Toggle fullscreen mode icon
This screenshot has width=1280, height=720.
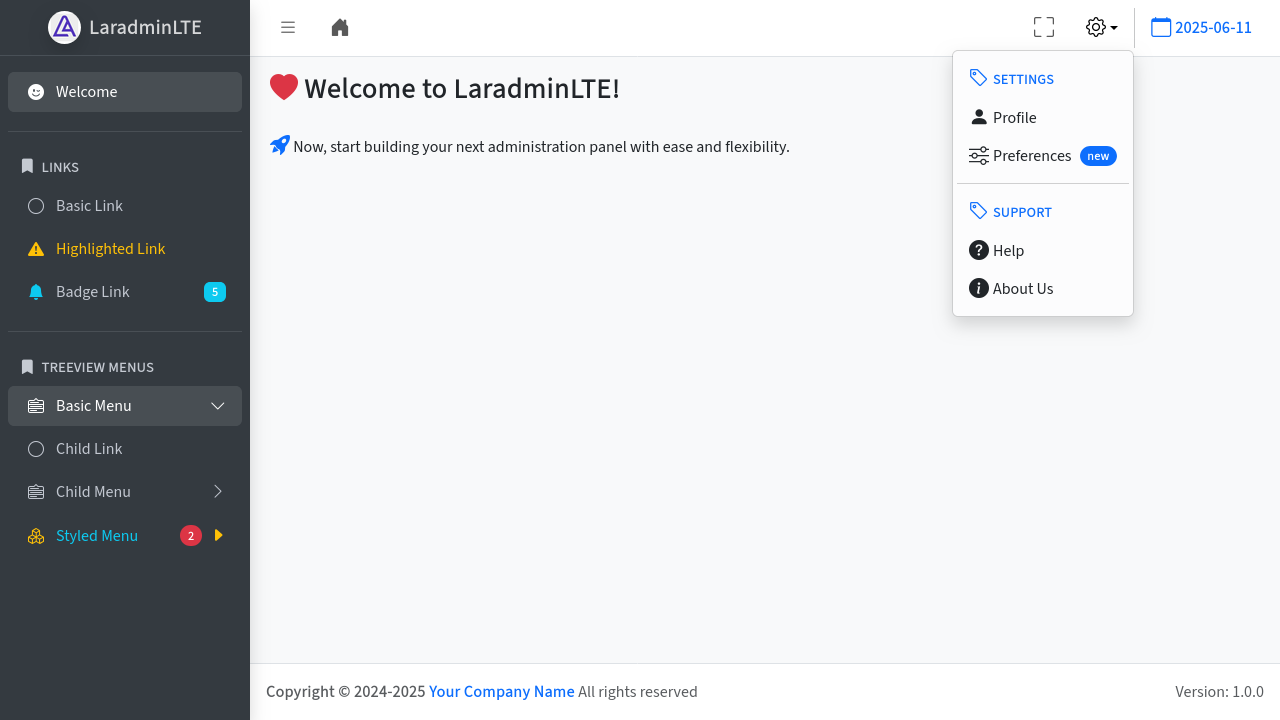tap(1044, 27)
